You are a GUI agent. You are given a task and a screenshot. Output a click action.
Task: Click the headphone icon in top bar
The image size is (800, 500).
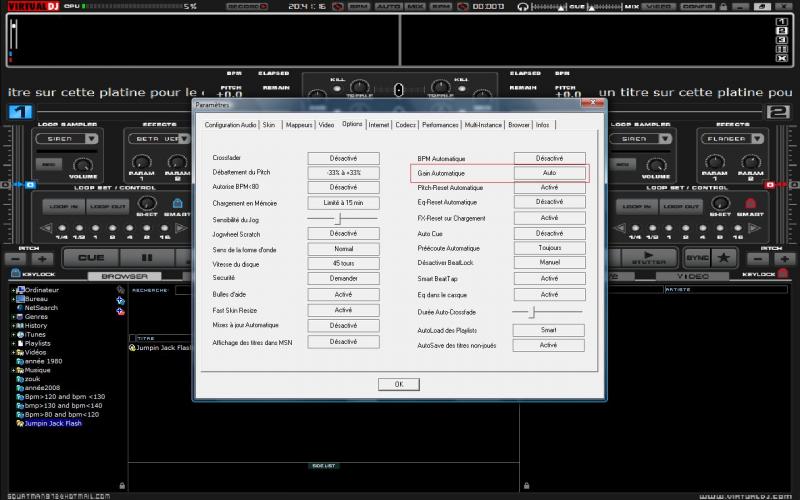pos(522,7)
